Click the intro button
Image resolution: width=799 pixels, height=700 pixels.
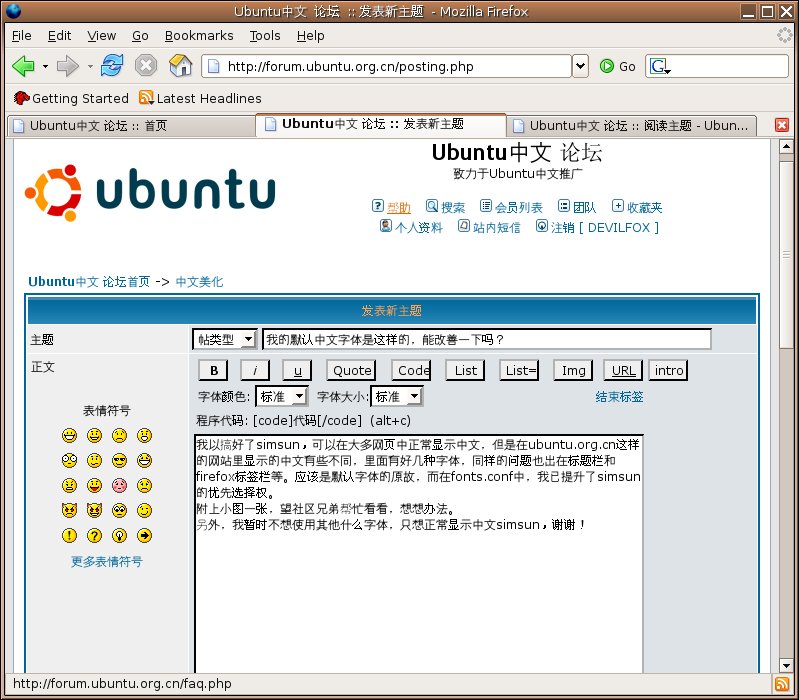[669, 370]
